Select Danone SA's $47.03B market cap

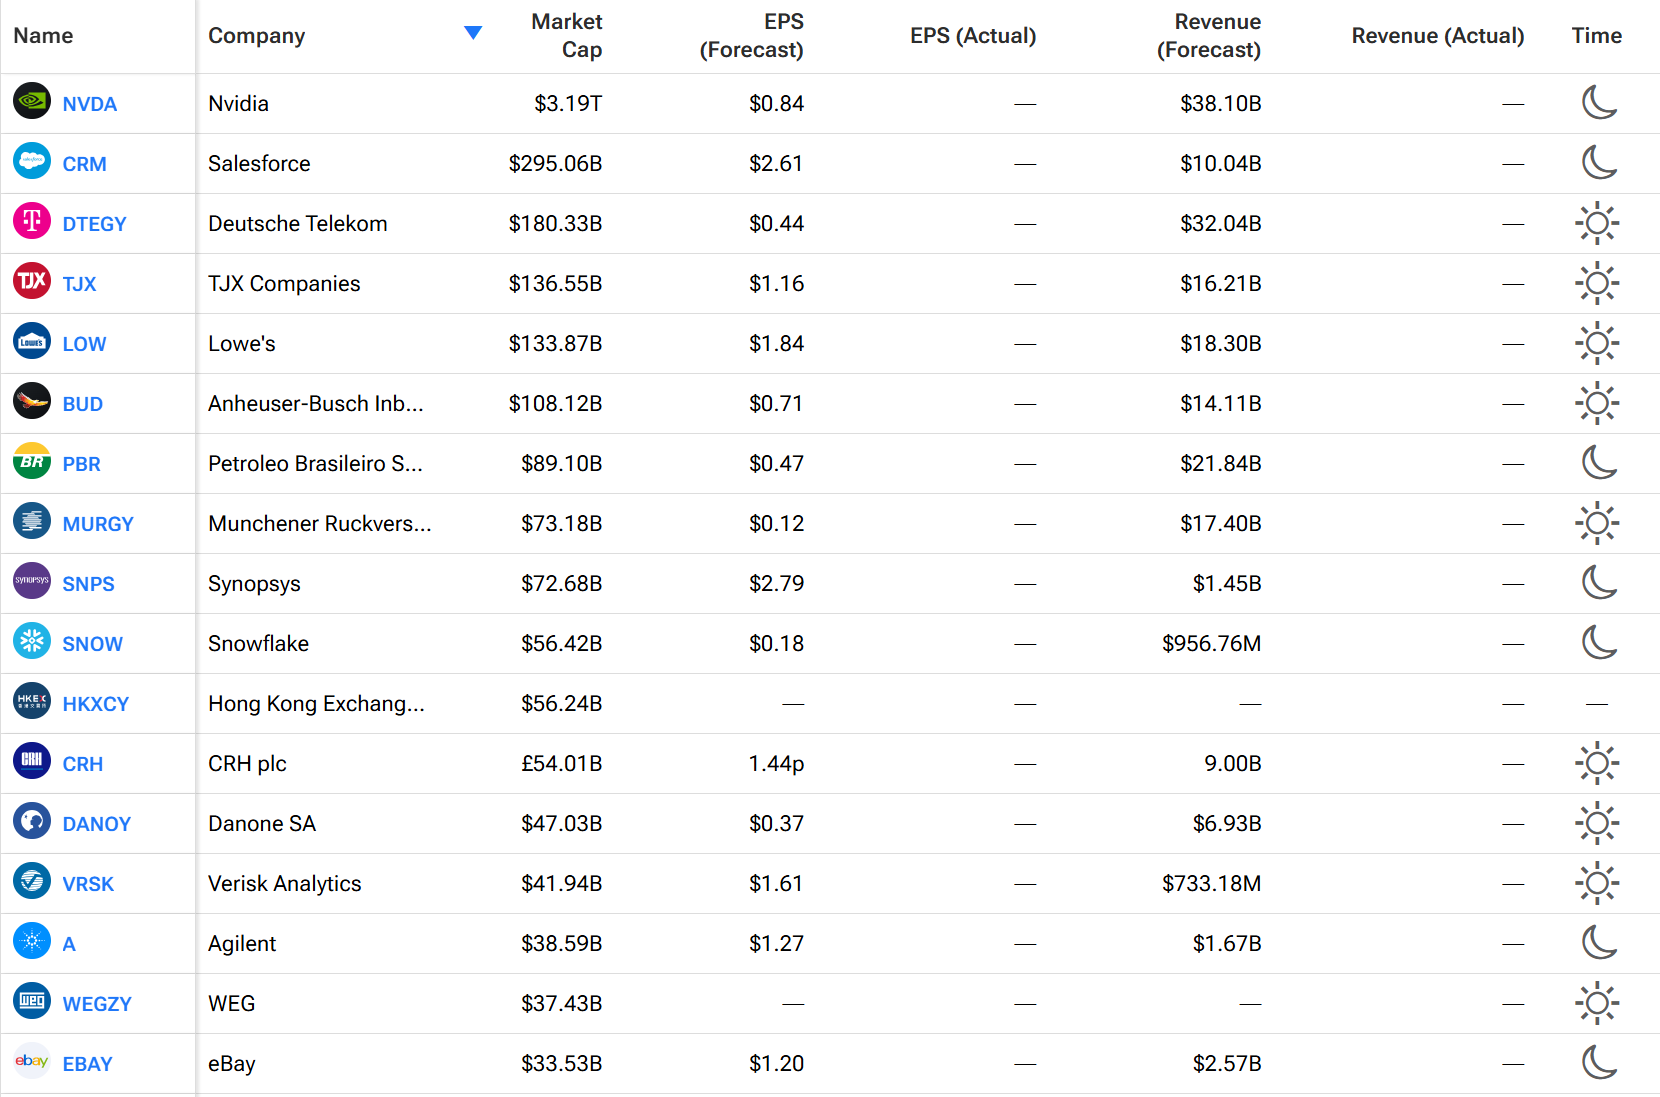coord(562,824)
